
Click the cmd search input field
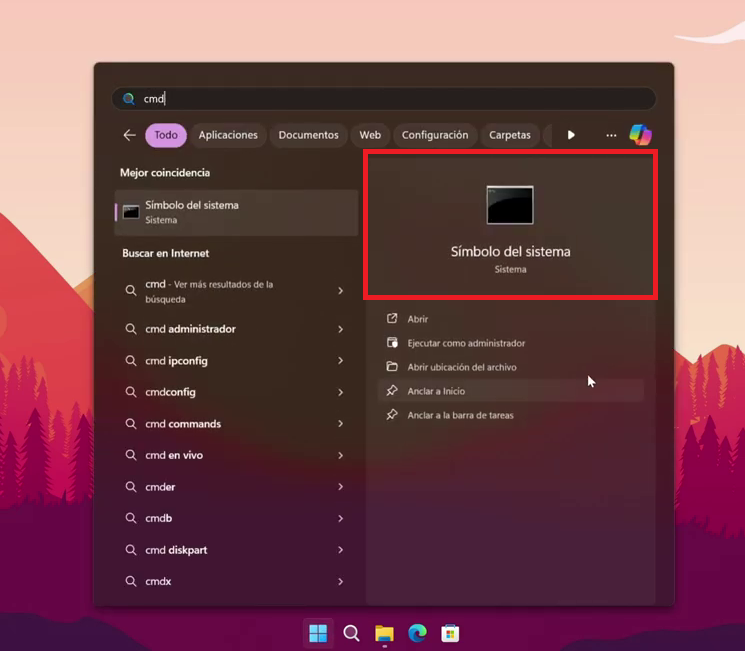[x=383, y=99]
